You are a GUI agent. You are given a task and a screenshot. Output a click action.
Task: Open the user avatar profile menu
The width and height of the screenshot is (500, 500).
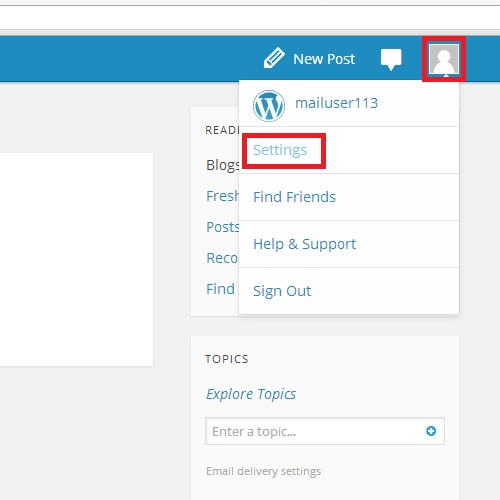pos(444,59)
